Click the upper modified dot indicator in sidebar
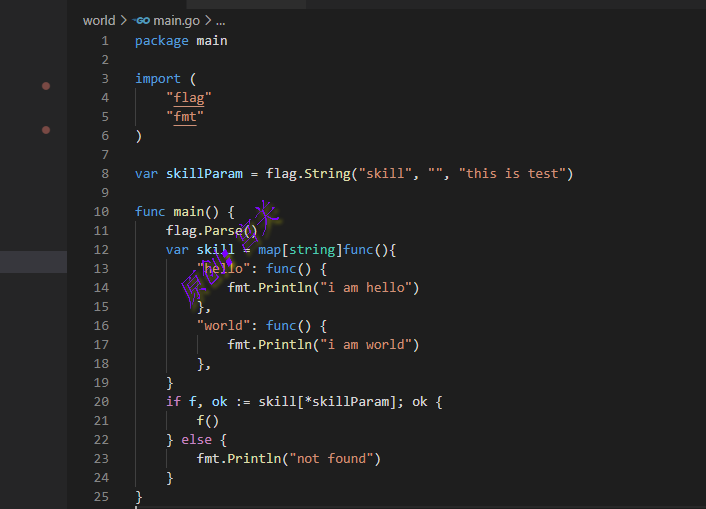This screenshot has width=706, height=509. pos(46,87)
